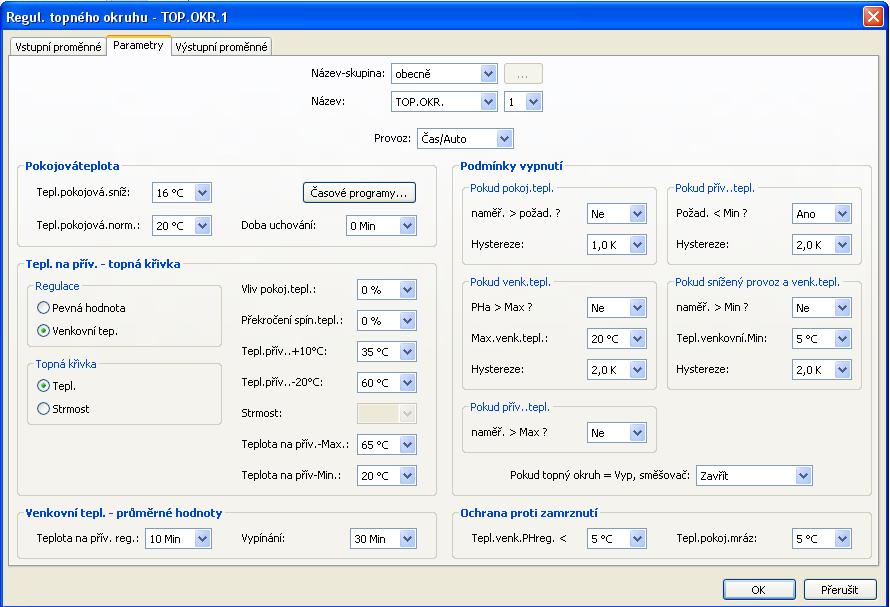Open Požad. < Min ? dropdown showing Ano
This screenshot has height=607, width=890.
tap(821, 214)
